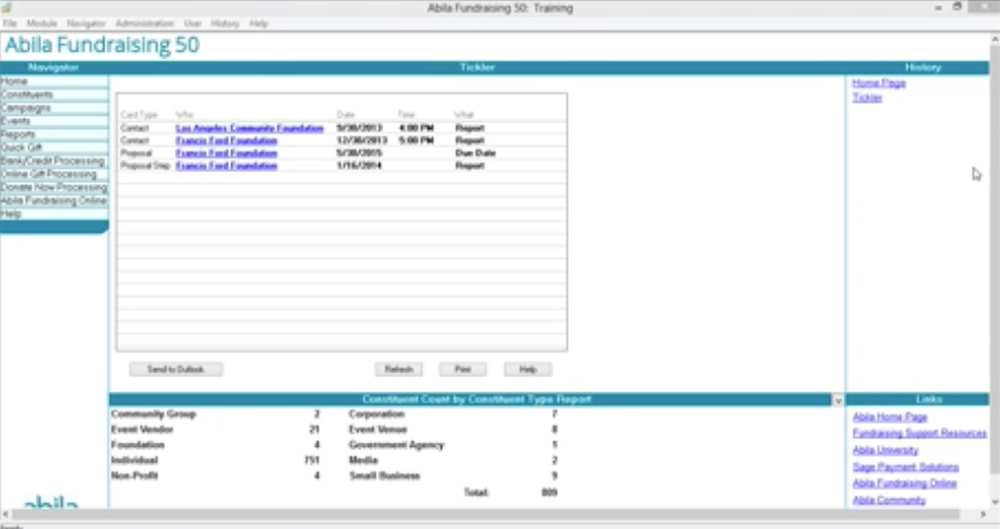Open Fundraising Support Resources link

pos(920,433)
